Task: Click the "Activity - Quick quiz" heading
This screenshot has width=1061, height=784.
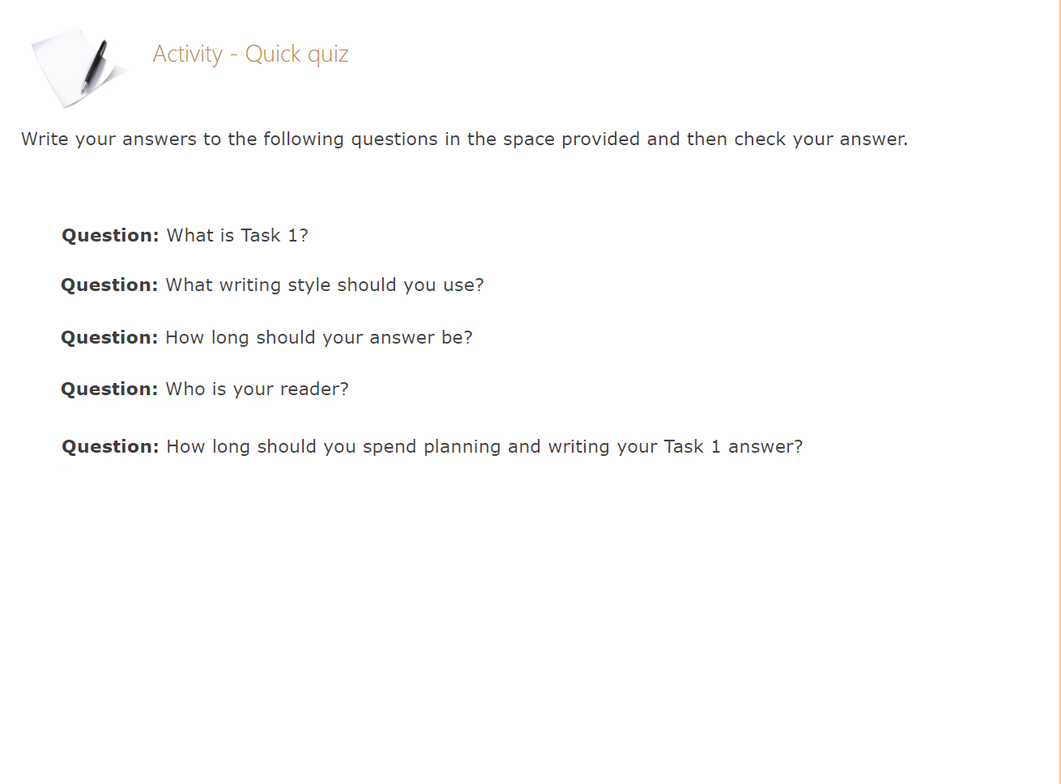Action: pos(250,54)
